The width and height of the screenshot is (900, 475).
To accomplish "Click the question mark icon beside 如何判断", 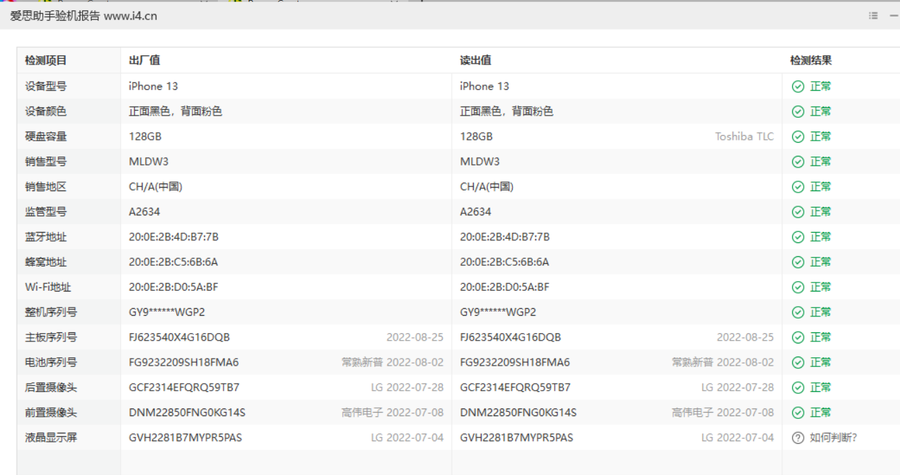I will tap(798, 437).
